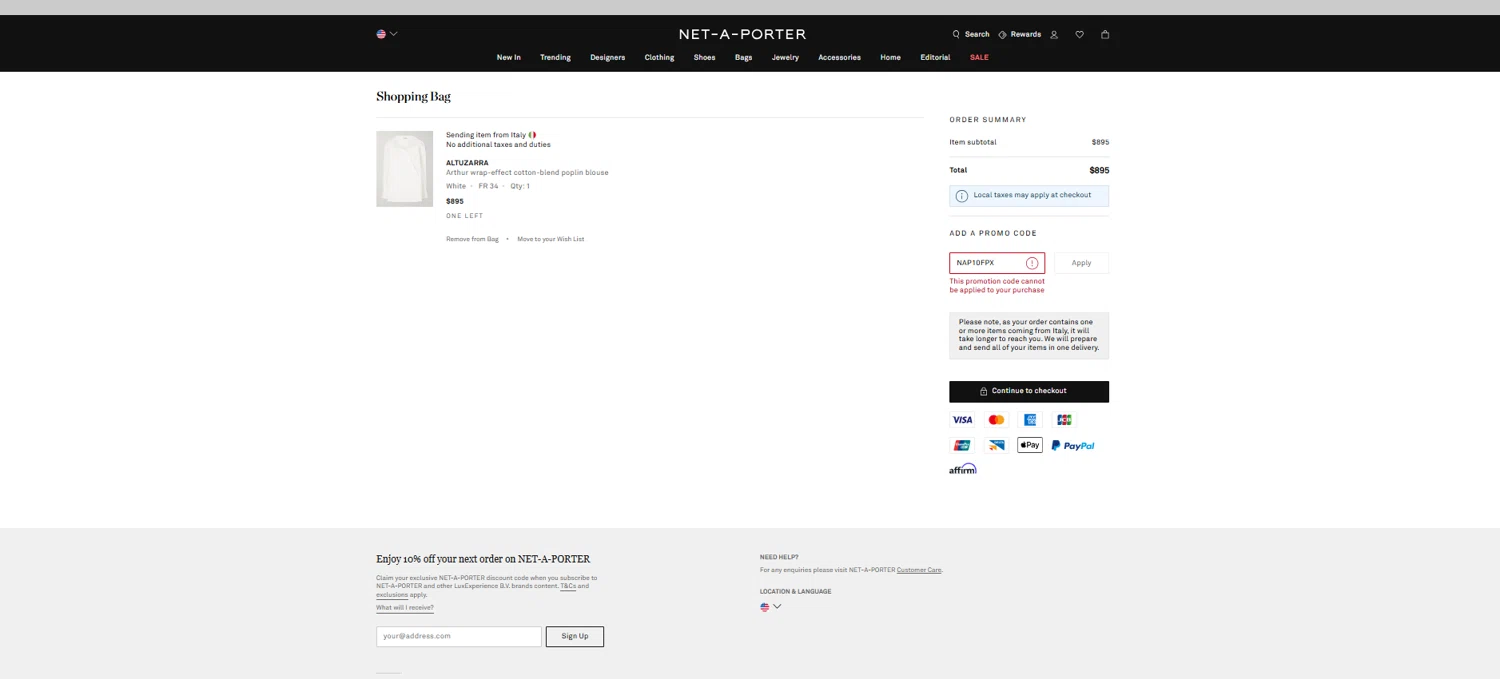Open the exclusions link
1500x679 pixels.
point(392,595)
